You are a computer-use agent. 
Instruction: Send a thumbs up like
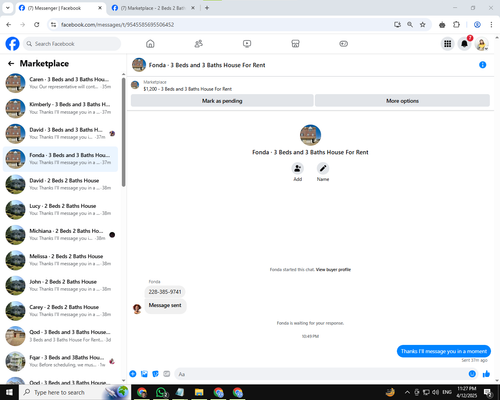coord(486,374)
